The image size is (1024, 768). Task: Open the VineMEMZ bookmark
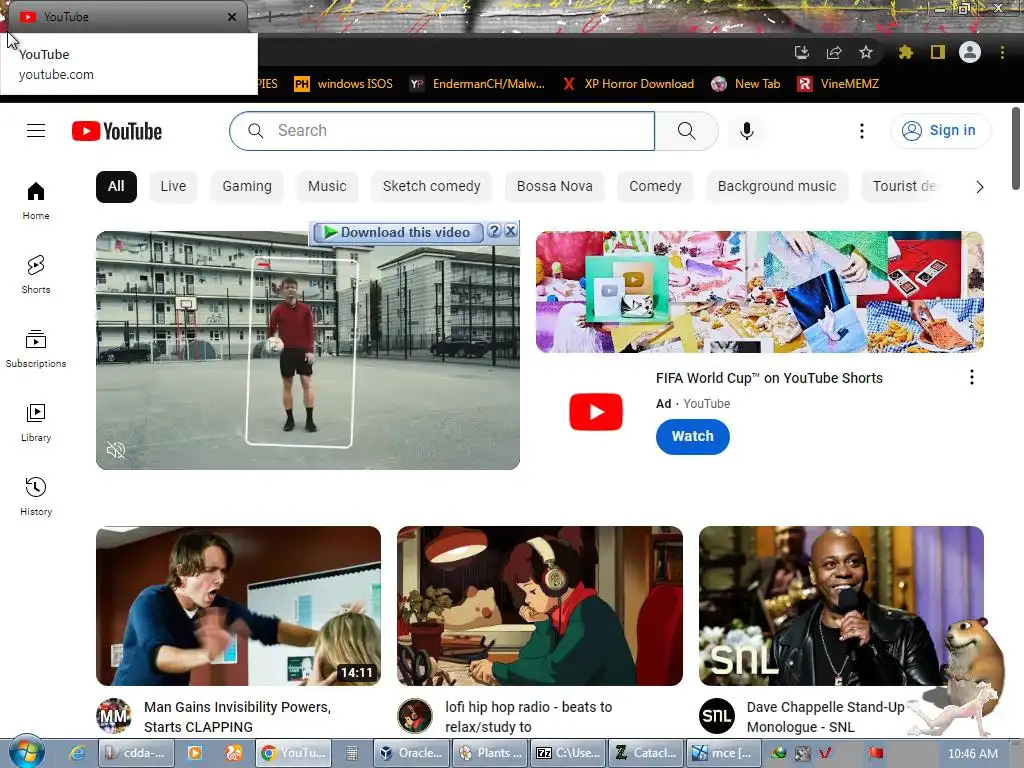838,84
